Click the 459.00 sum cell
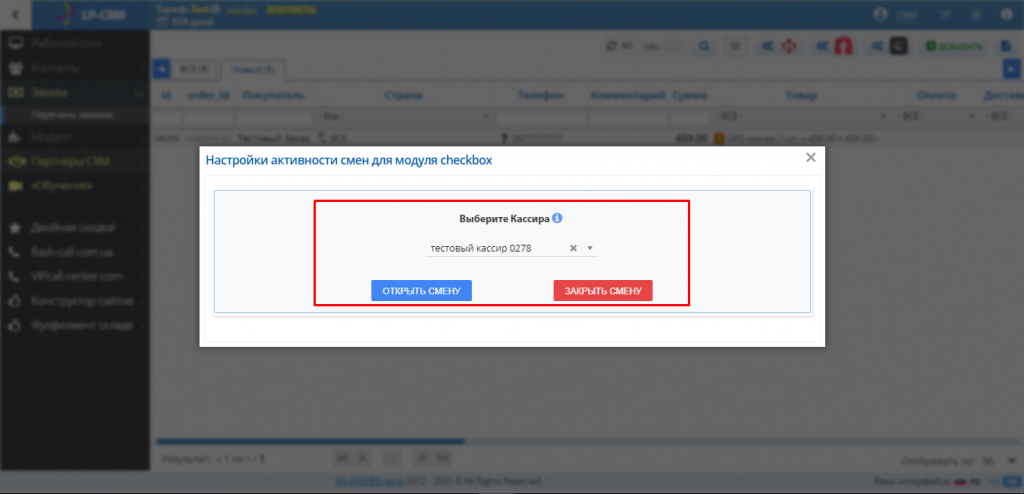The image size is (1024, 494). tap(692, 139)
